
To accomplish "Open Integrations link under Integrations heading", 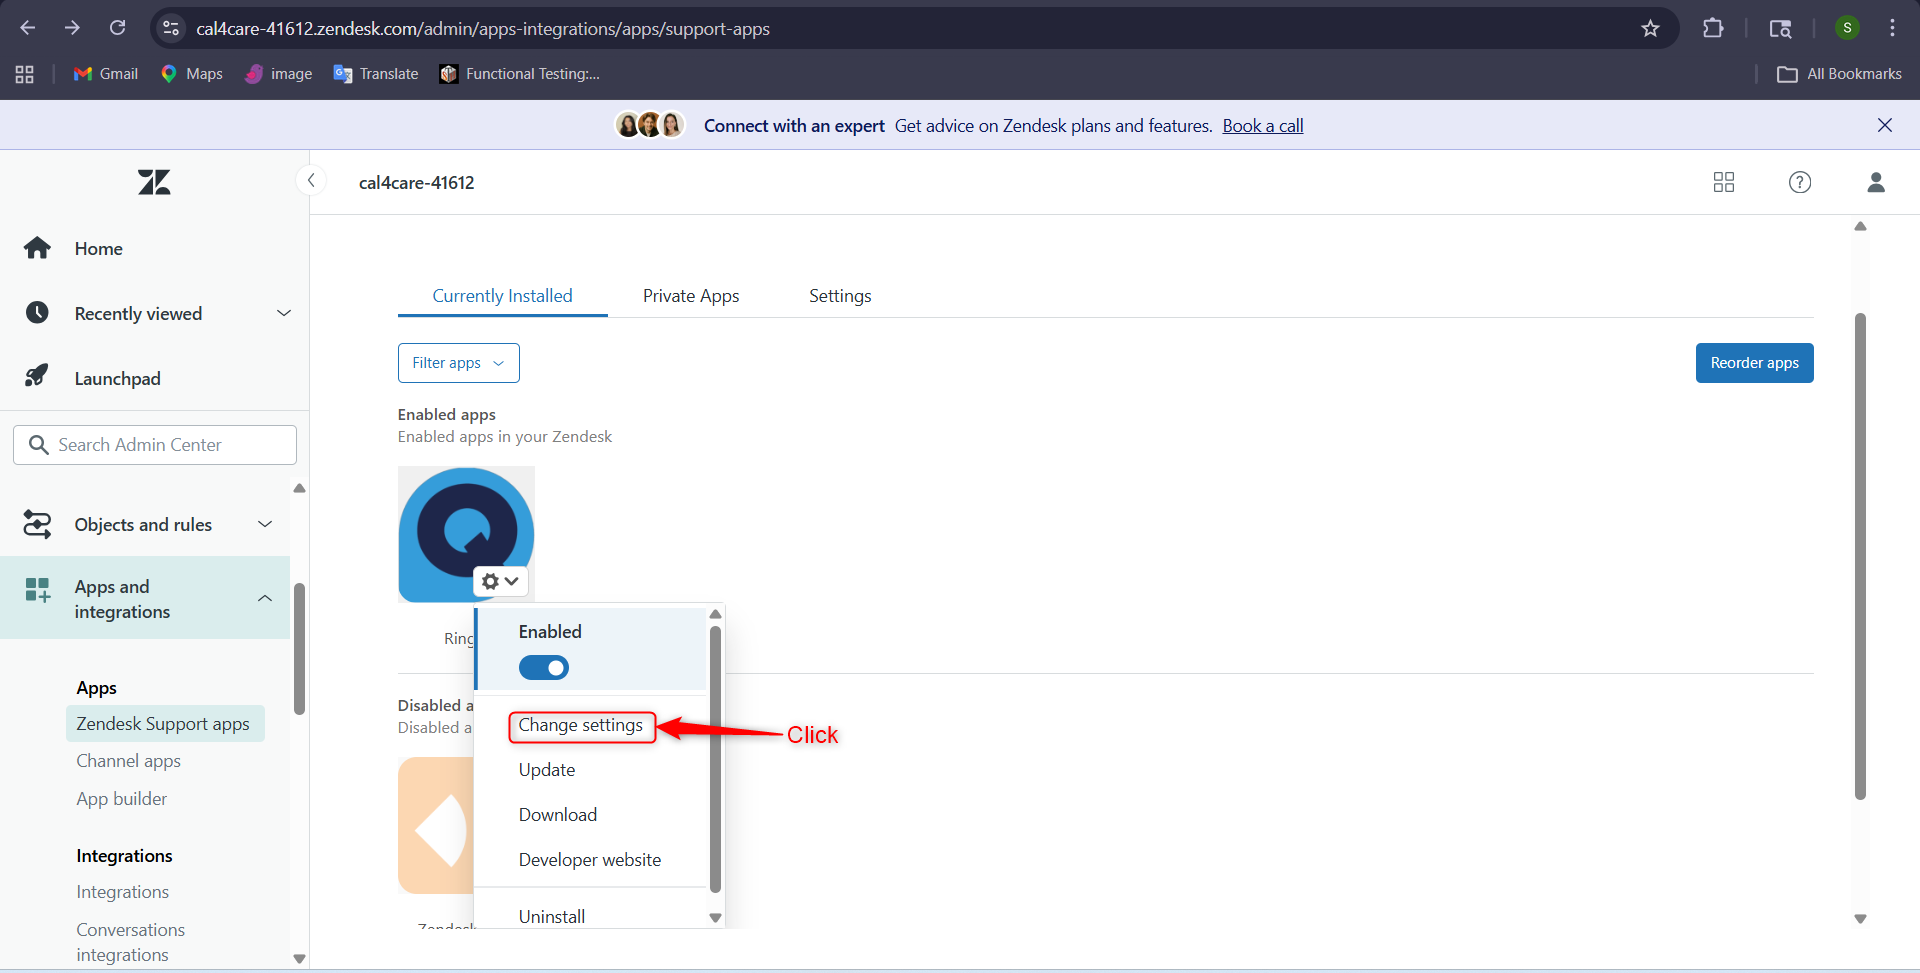I will 123,892.
